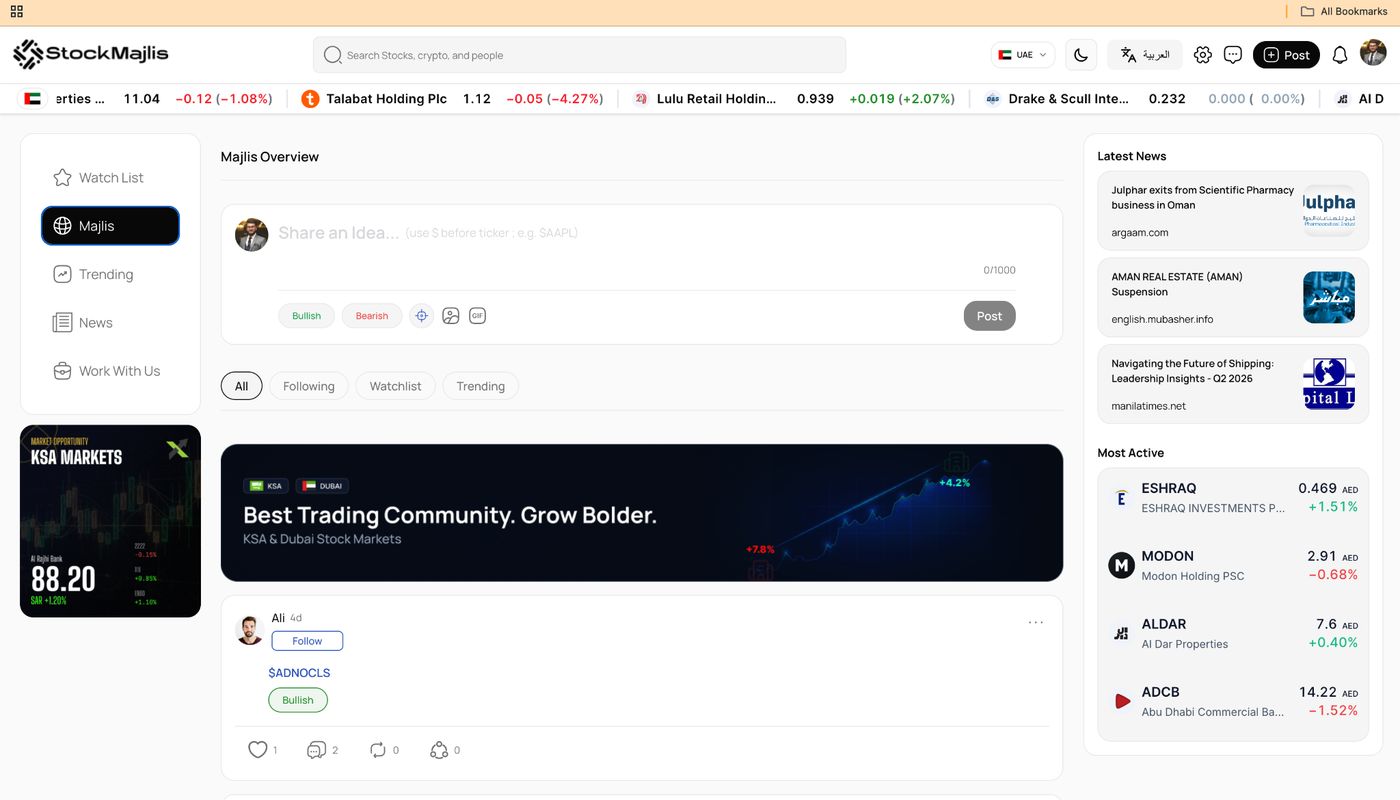
Task: Open AMAN REAL ESTATE Suspension news
Action: 1233,297
